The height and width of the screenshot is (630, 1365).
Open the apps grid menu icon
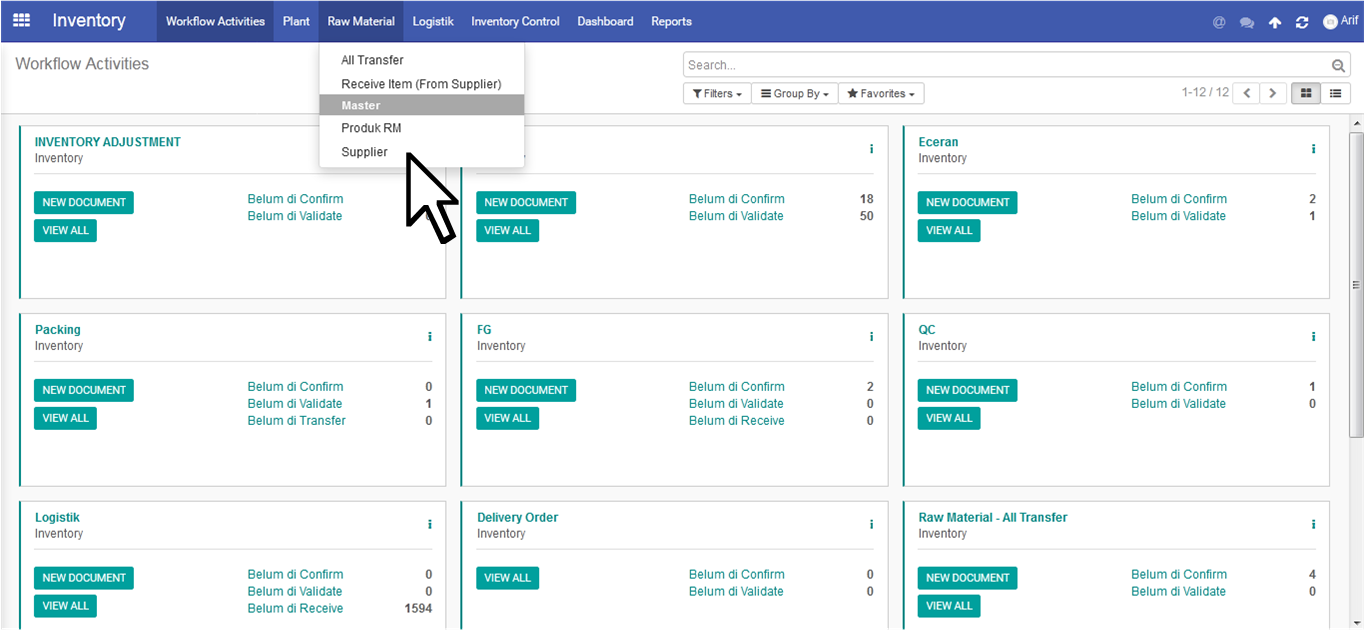point(21,21)
